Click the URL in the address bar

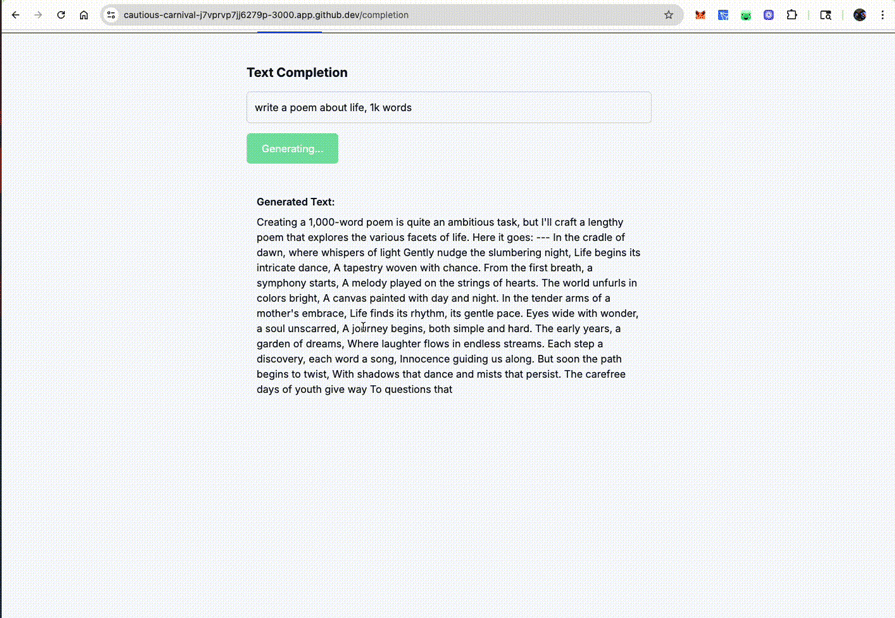click(265, 15)
